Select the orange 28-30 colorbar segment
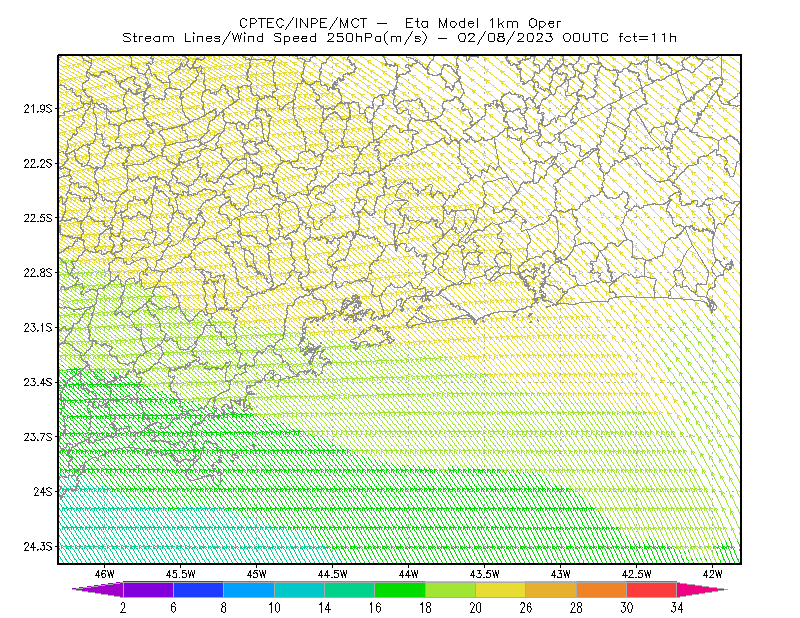The image size is (800, 618). pos(602,589)
